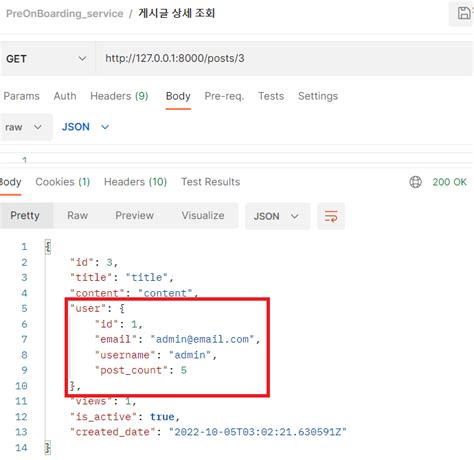Click the "content": "content" line

pyautogui.click(x=134, y=293)
